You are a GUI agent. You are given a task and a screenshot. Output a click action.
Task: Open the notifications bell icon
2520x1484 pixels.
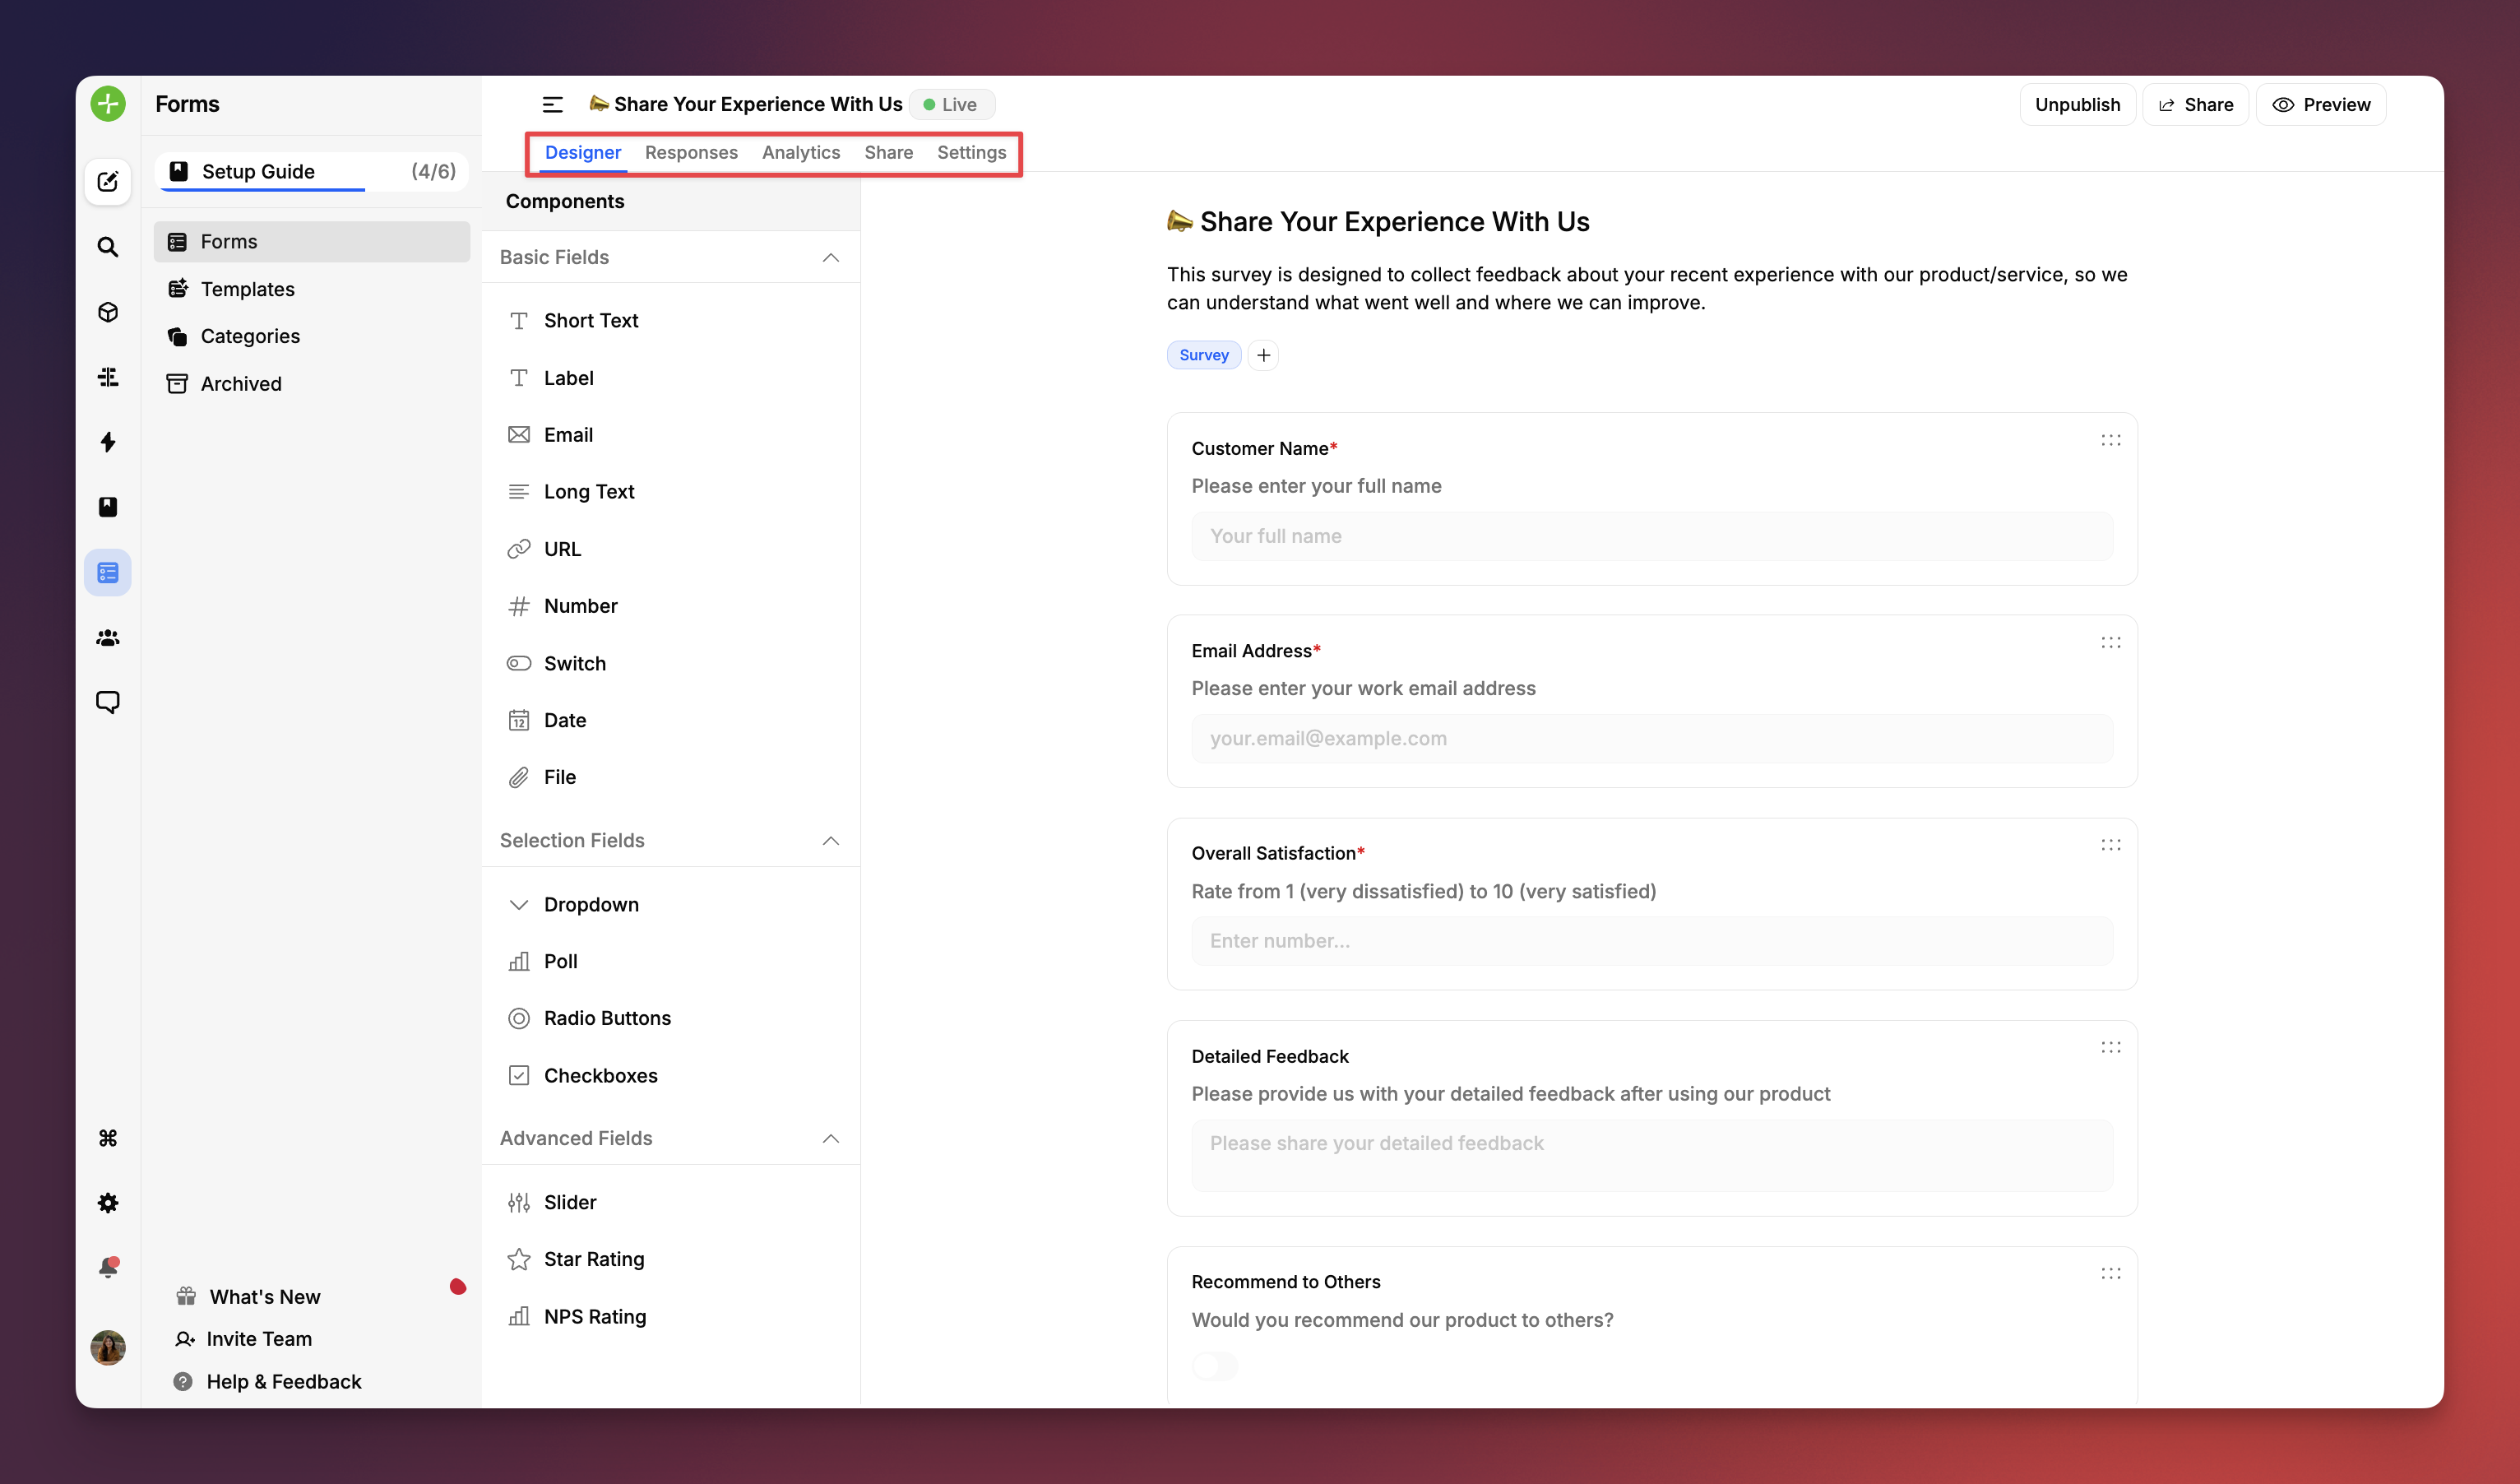click(107, 1266)
